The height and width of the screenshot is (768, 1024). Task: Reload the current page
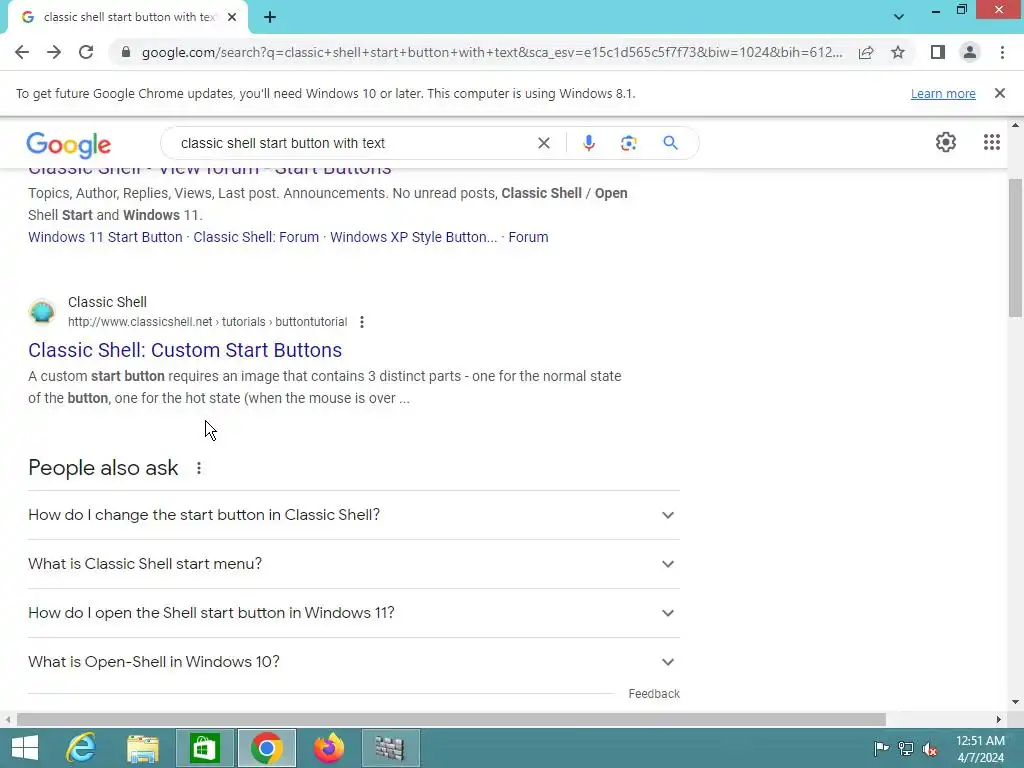tap(86, 52)
